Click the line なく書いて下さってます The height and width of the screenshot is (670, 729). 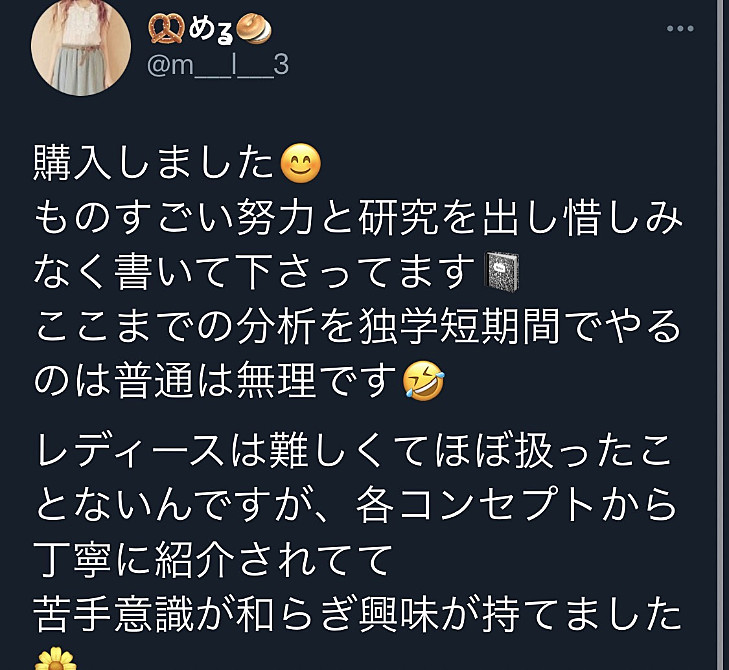point(254,272)
